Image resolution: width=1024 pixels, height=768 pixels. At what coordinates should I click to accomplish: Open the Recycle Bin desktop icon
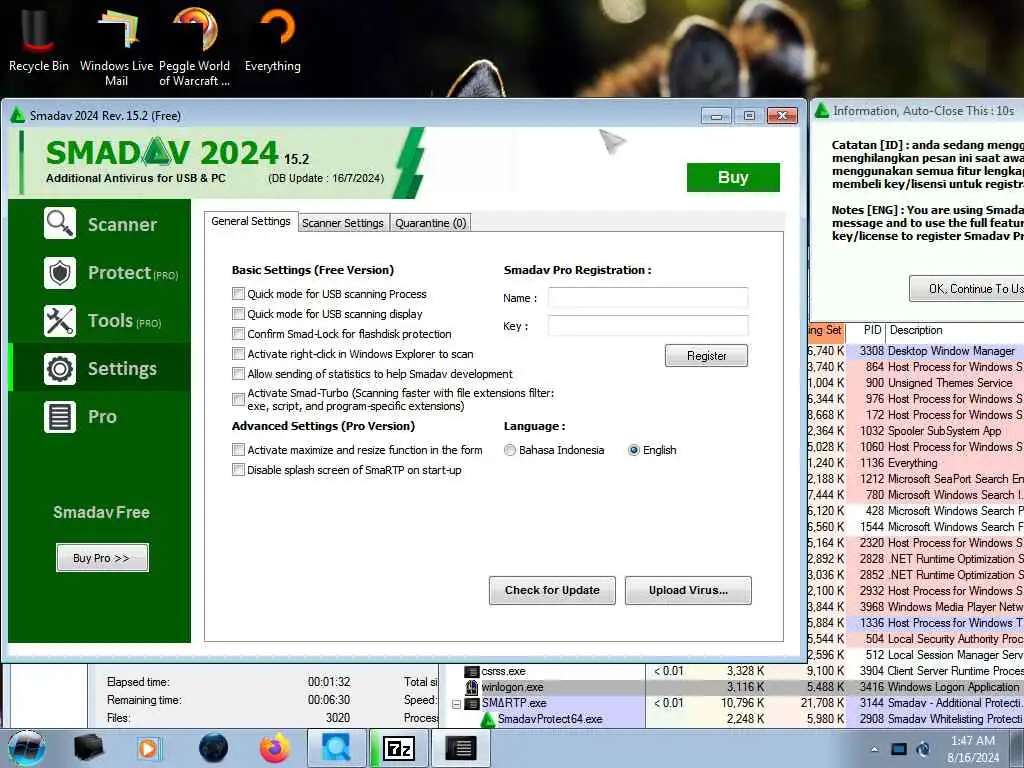38,31
